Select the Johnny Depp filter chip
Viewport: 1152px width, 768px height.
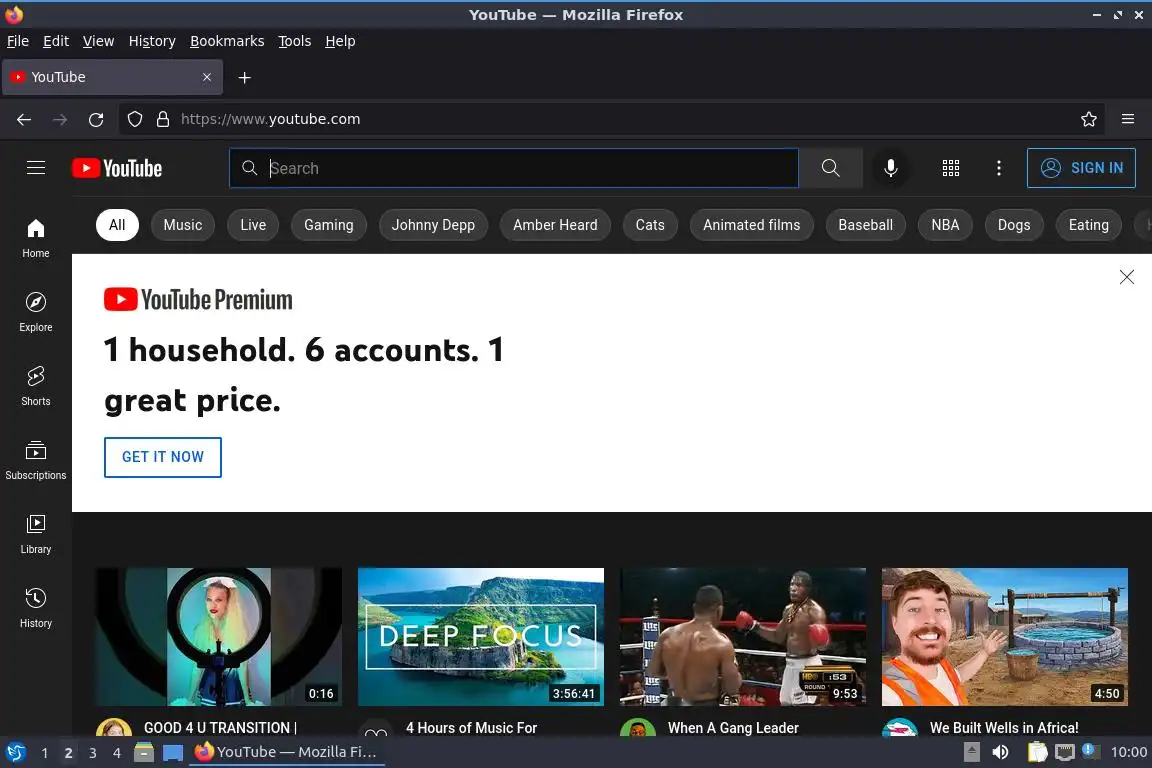tap(433, 225)
